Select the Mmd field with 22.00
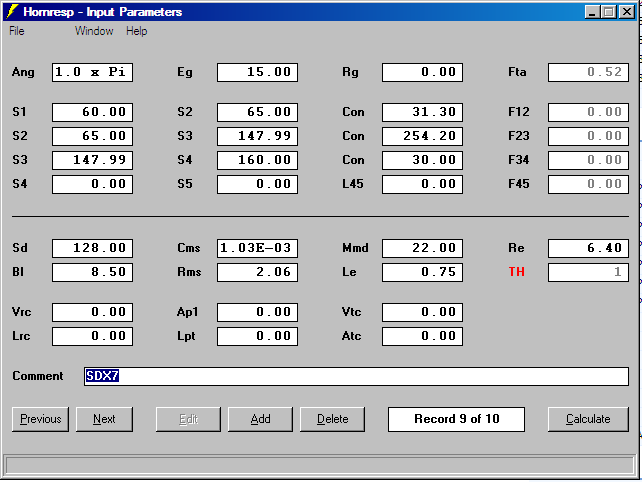The image size is (642, 482). 423,248
